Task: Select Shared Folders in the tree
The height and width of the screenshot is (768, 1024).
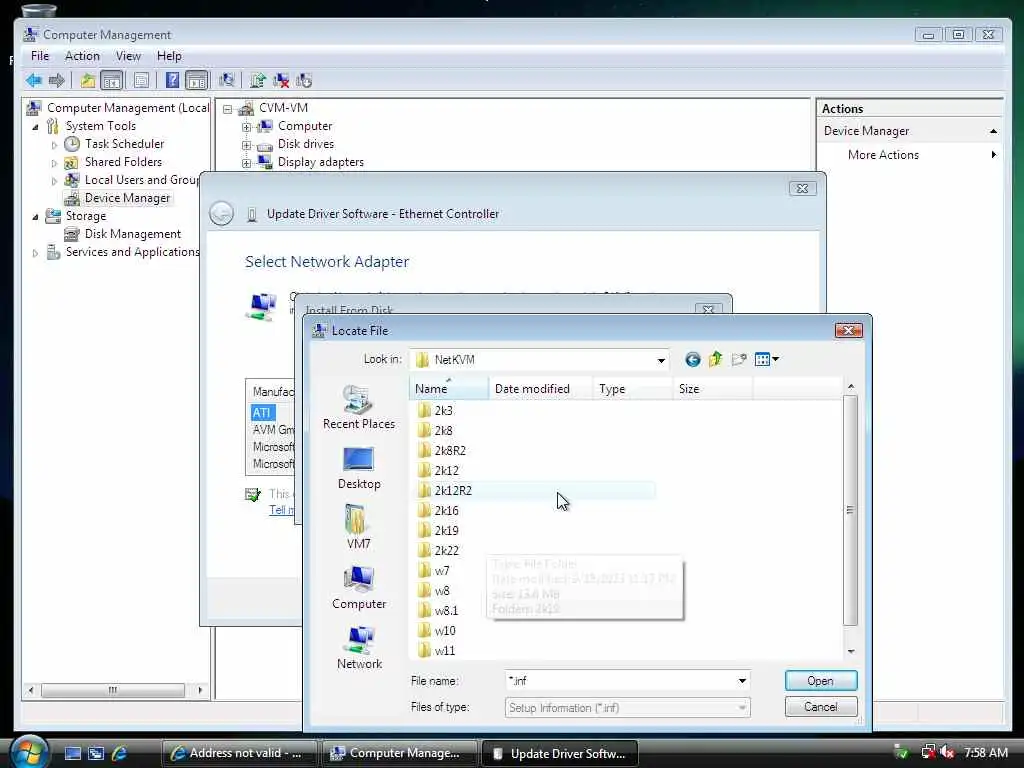Action: [x=123, y=162]
